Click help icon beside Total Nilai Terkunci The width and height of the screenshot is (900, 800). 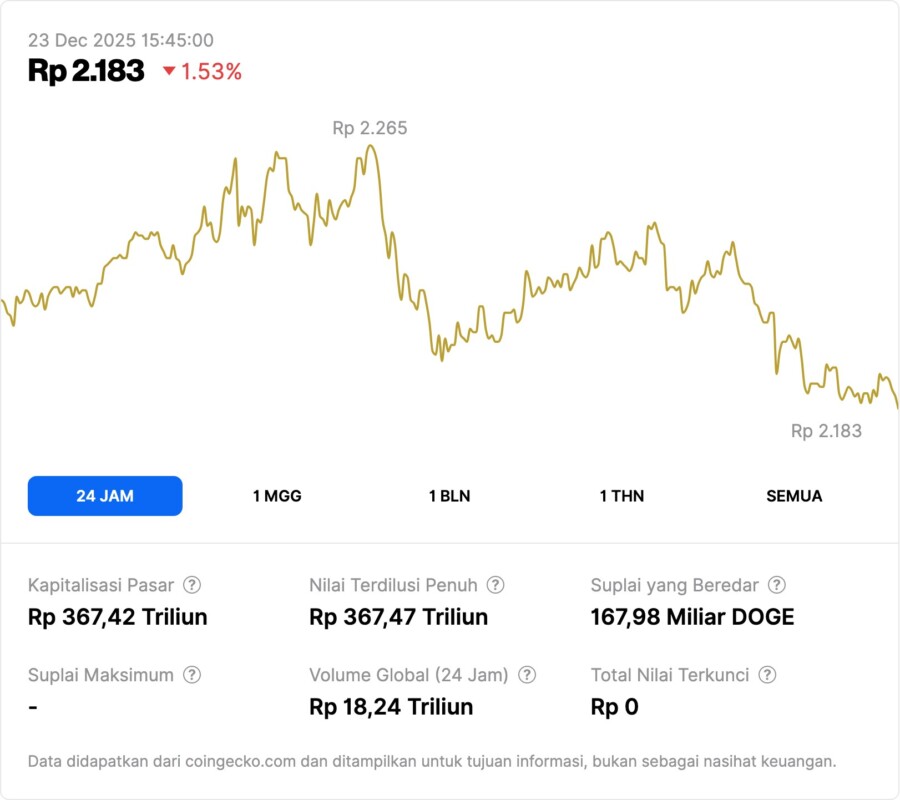767,675
